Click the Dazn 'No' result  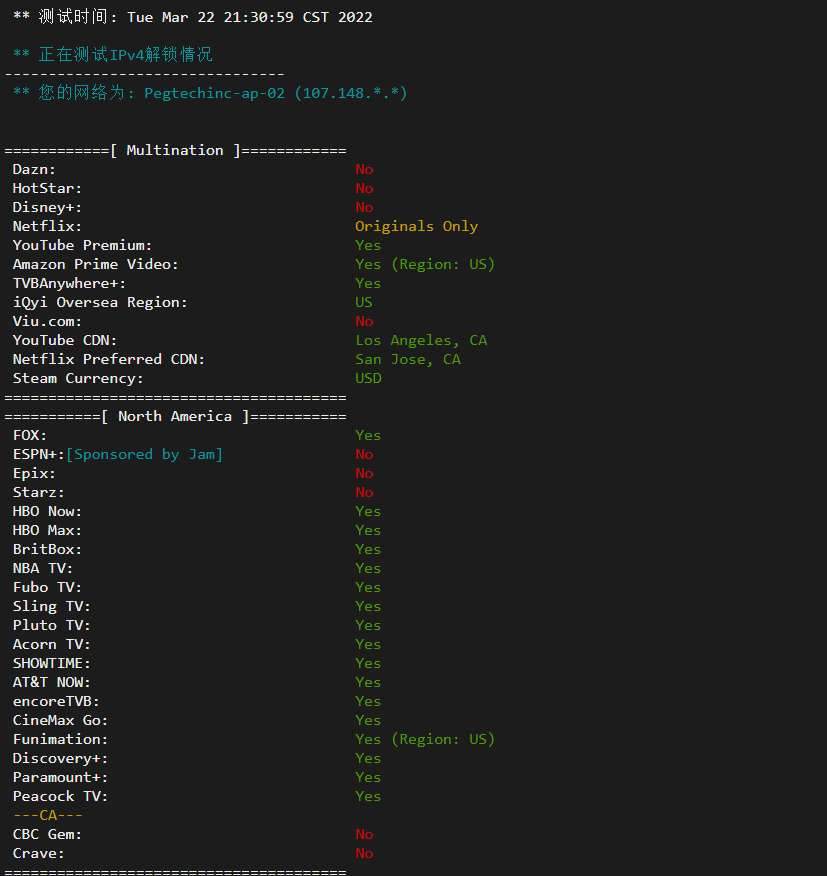[x=364, y=169]
